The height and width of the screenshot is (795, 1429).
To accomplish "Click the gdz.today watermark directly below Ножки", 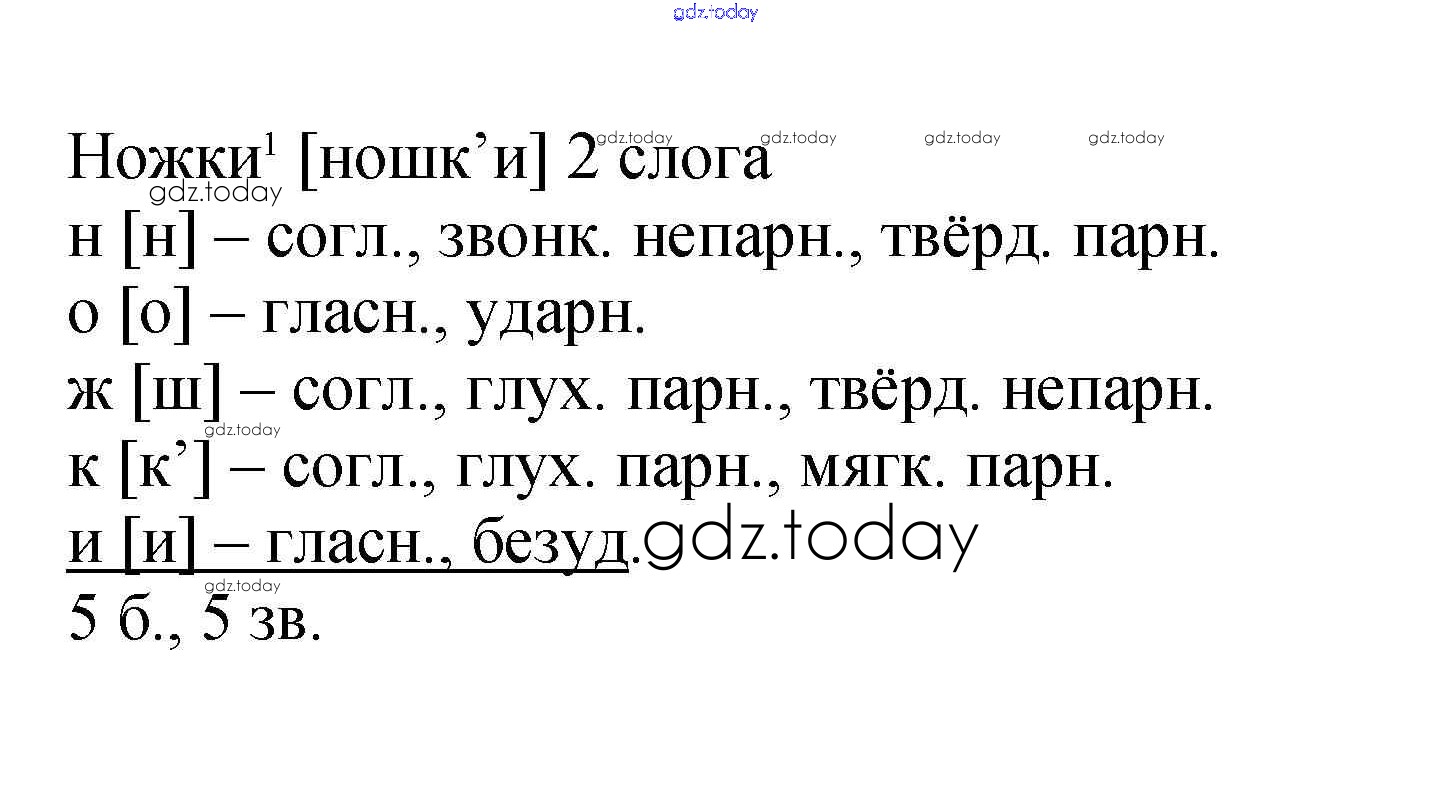I will point(215,192).
